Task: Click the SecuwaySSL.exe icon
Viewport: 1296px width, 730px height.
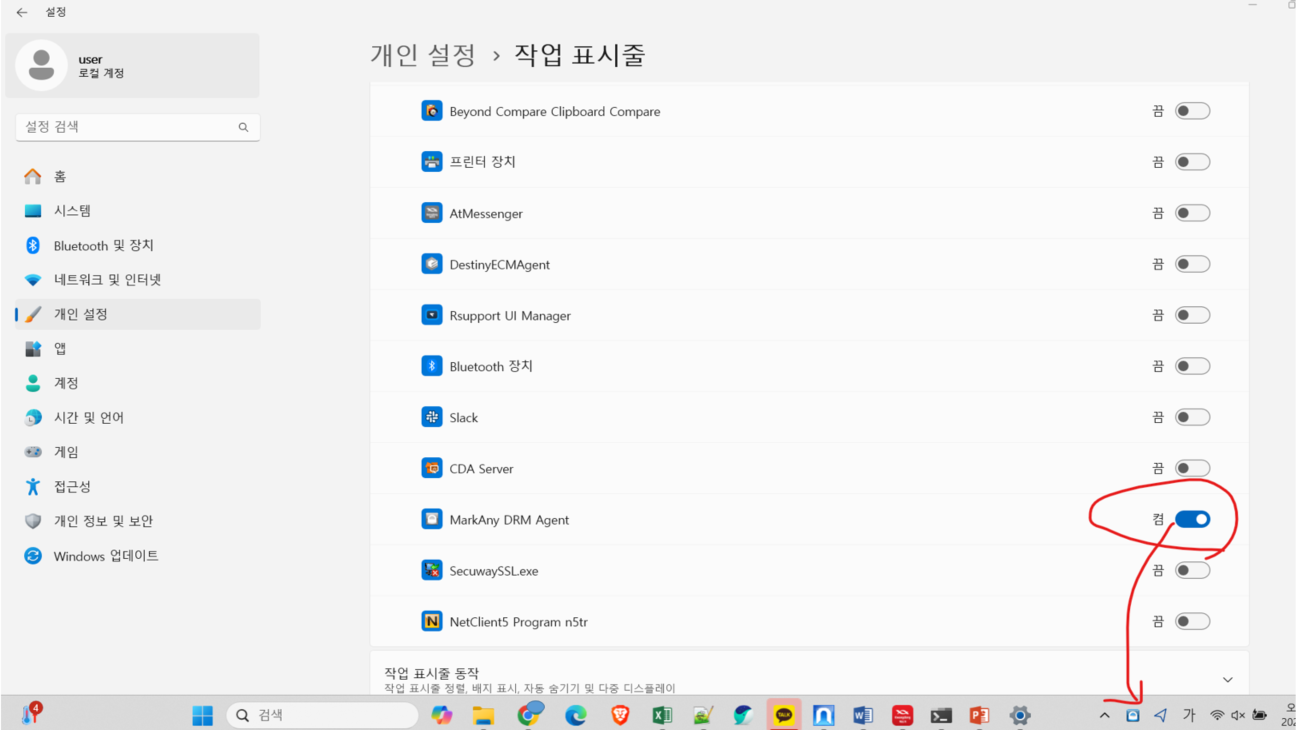Action: point(432,570)
